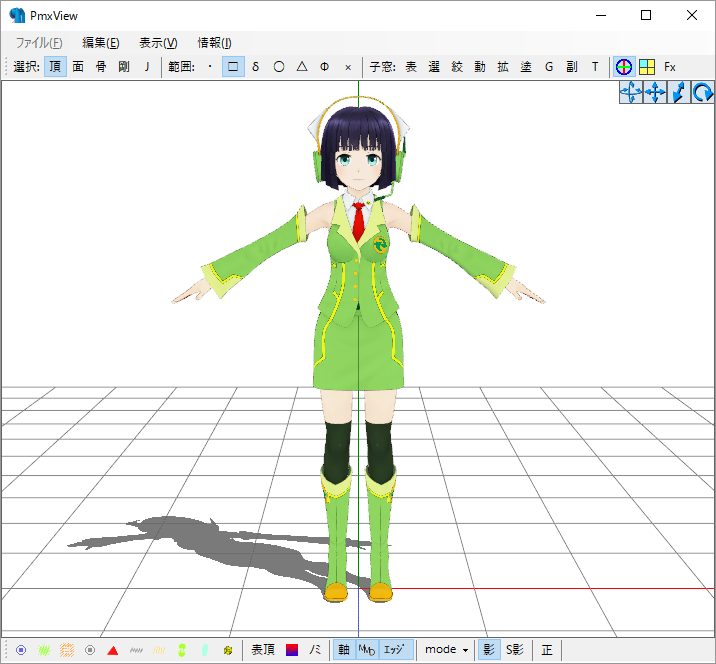Click the red triangle icon in bottom toolbar
716x664 pixels.
[x=113, y=650]
